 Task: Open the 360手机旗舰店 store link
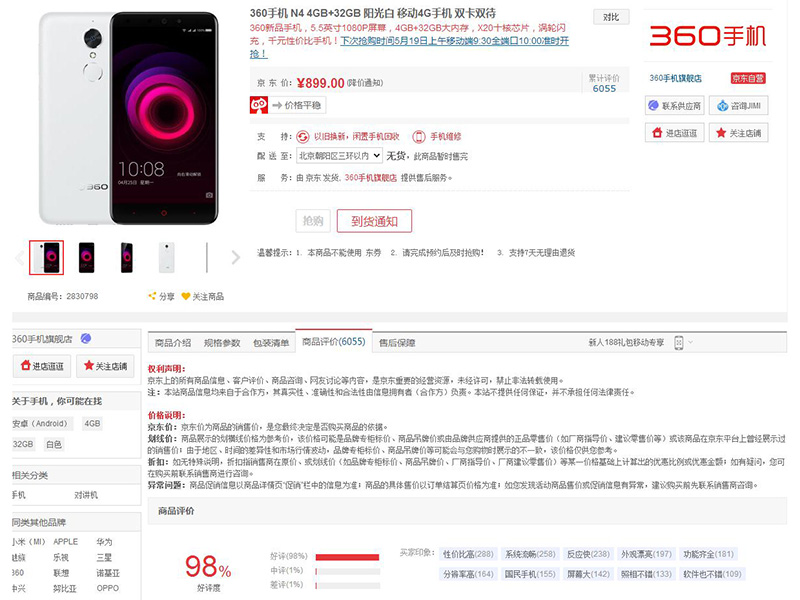[675, 78]
